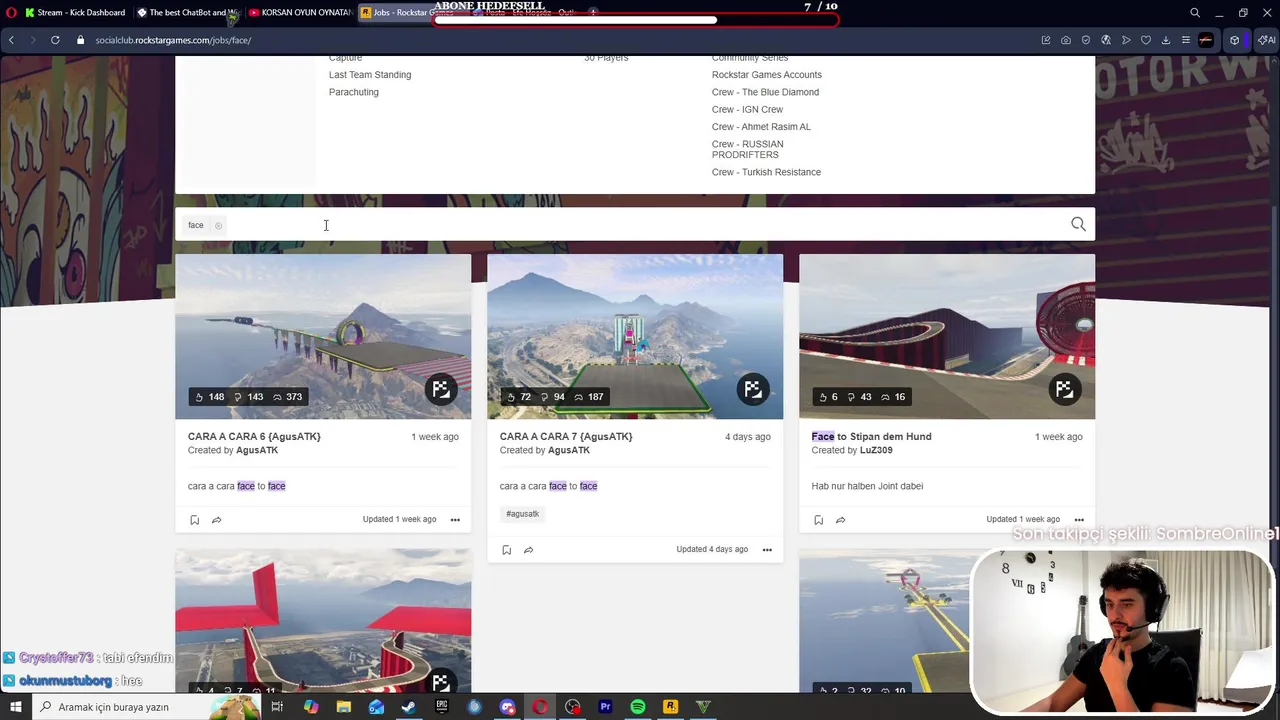Viewport: 1280px width, 720px height.
Task: Click the AI button in browser toolbar
Action: point(1266,40)
